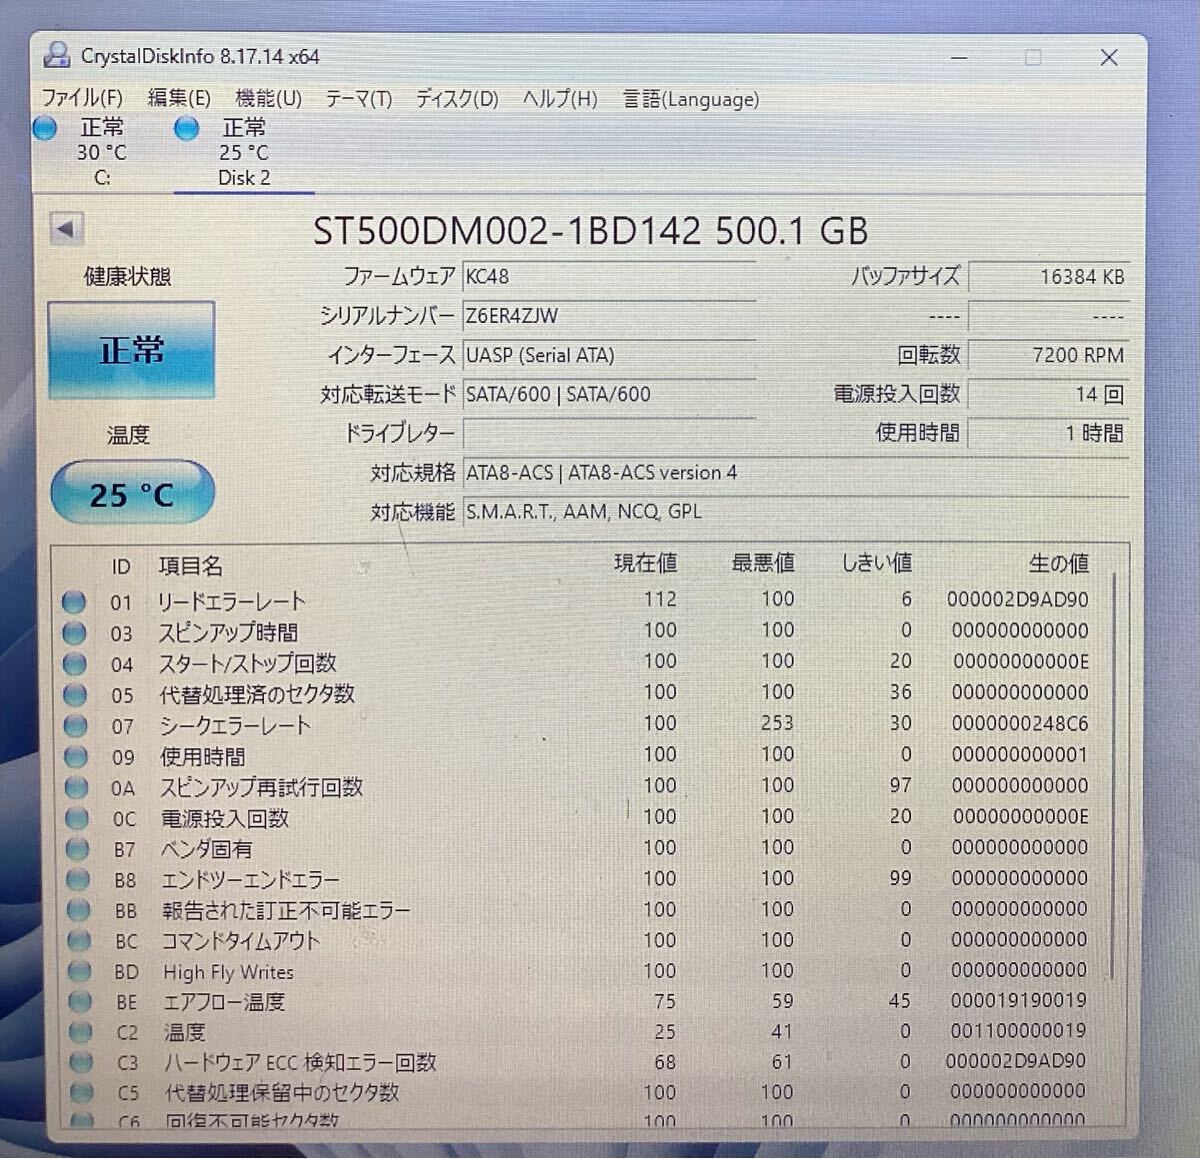1200x1159 pixels.
Task: Click the 正常 health status button
Action: coord(131,351)
